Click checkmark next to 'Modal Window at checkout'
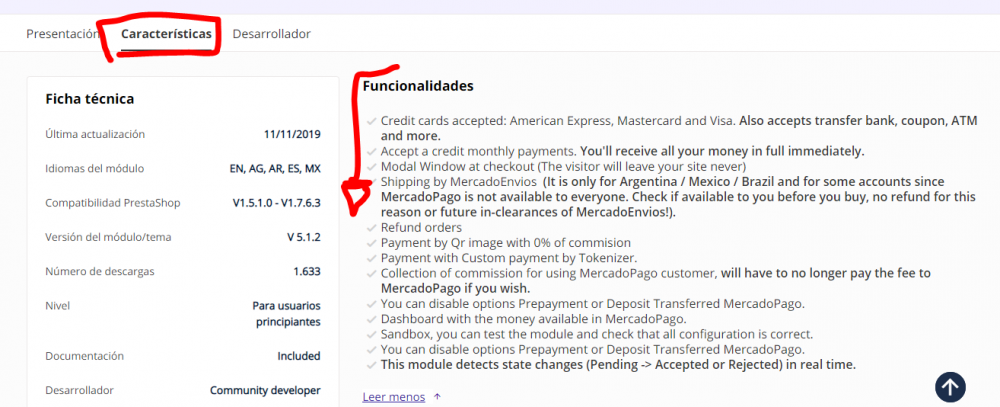This screenshot has height=407, width=1000. pyautogui.click(x=371, y=166)
